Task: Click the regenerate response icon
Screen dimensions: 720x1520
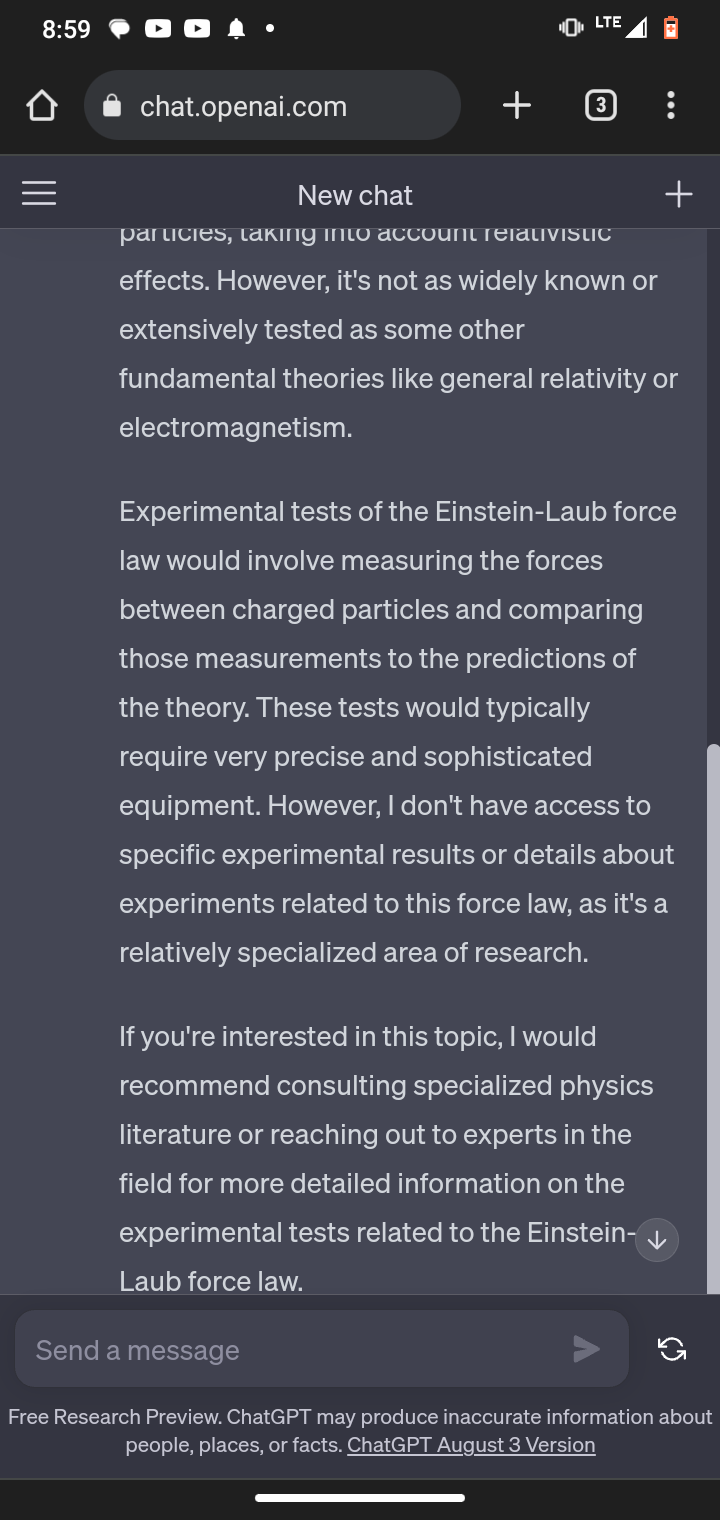Action: point(672,1349)
